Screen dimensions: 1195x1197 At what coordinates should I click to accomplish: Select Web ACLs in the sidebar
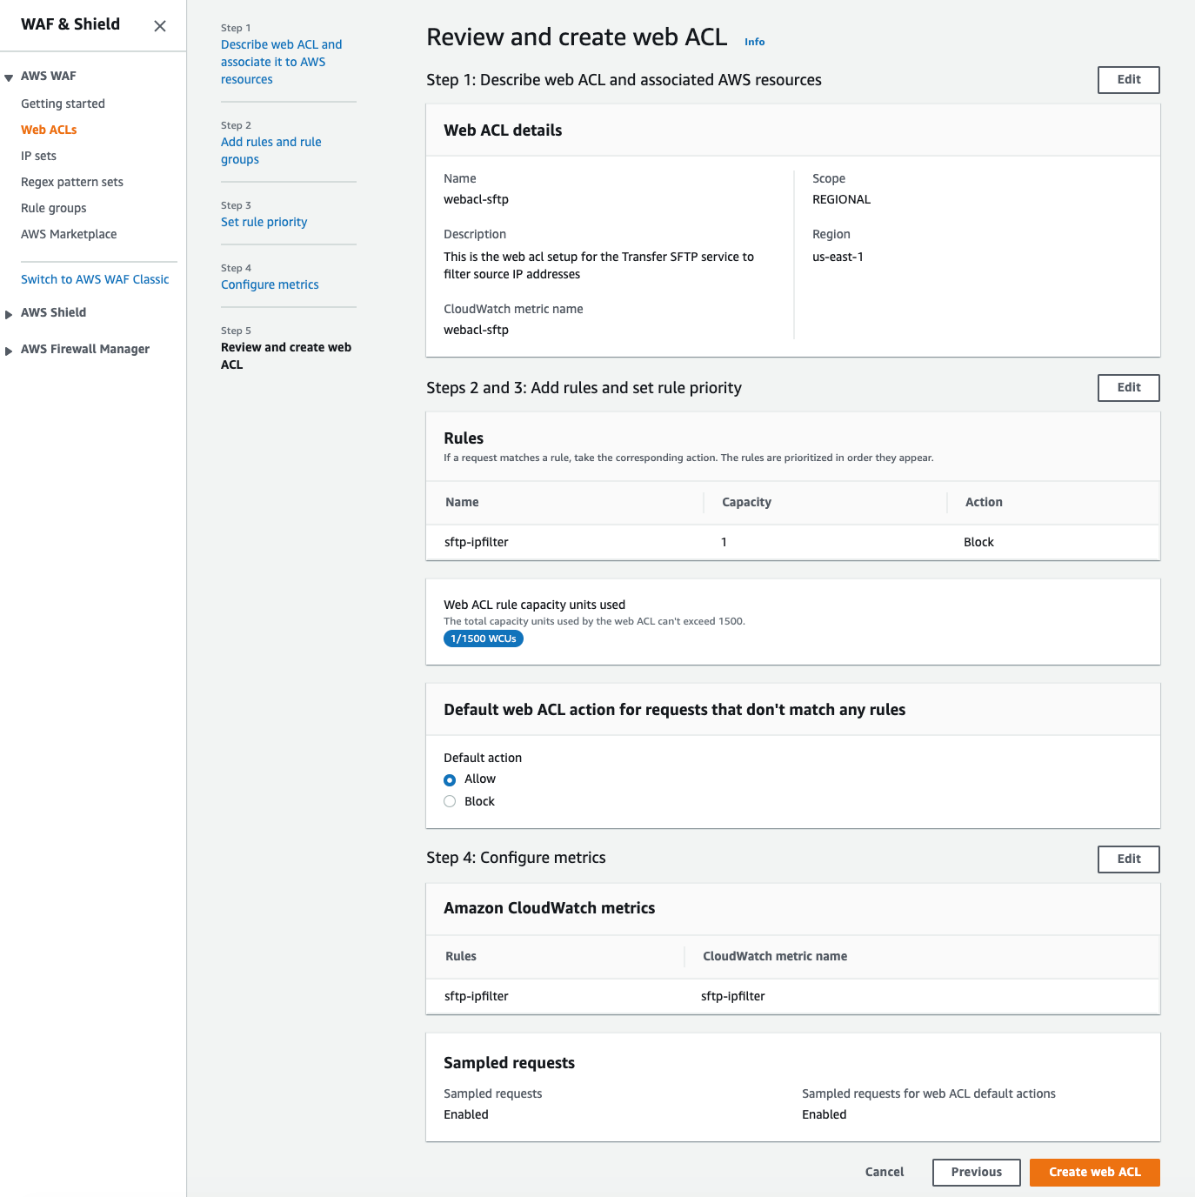click(x=48, y=129)
